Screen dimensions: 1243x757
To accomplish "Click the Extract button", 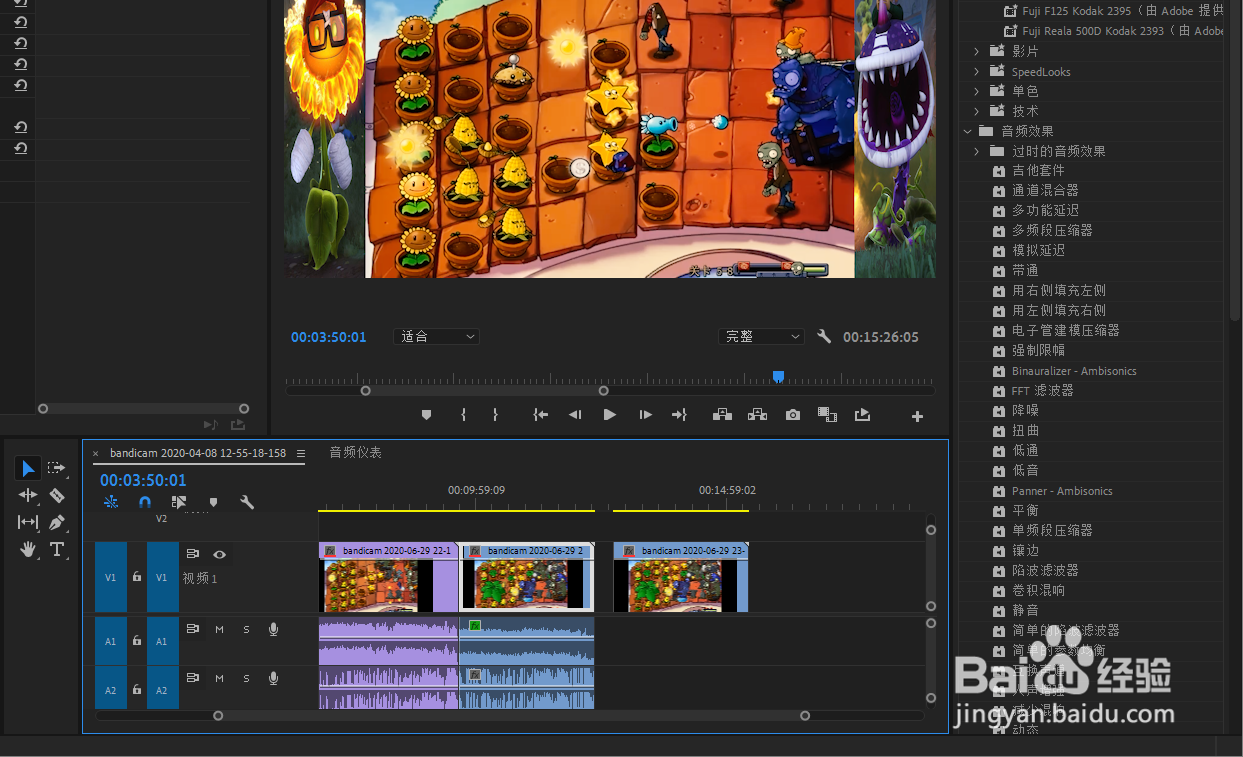I will click(x=757, y=415).
